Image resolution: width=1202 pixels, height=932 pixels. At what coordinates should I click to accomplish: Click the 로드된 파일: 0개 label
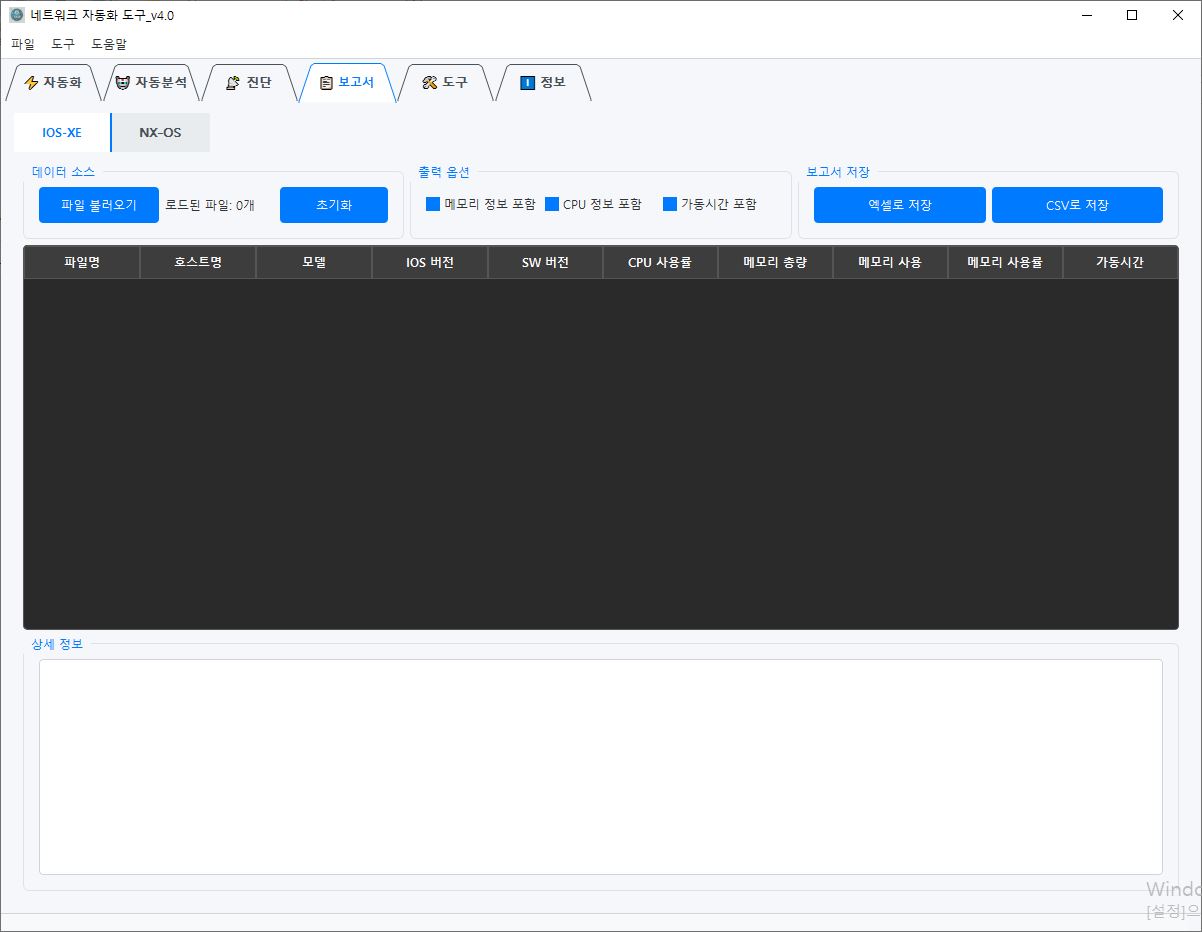[210, 205]
